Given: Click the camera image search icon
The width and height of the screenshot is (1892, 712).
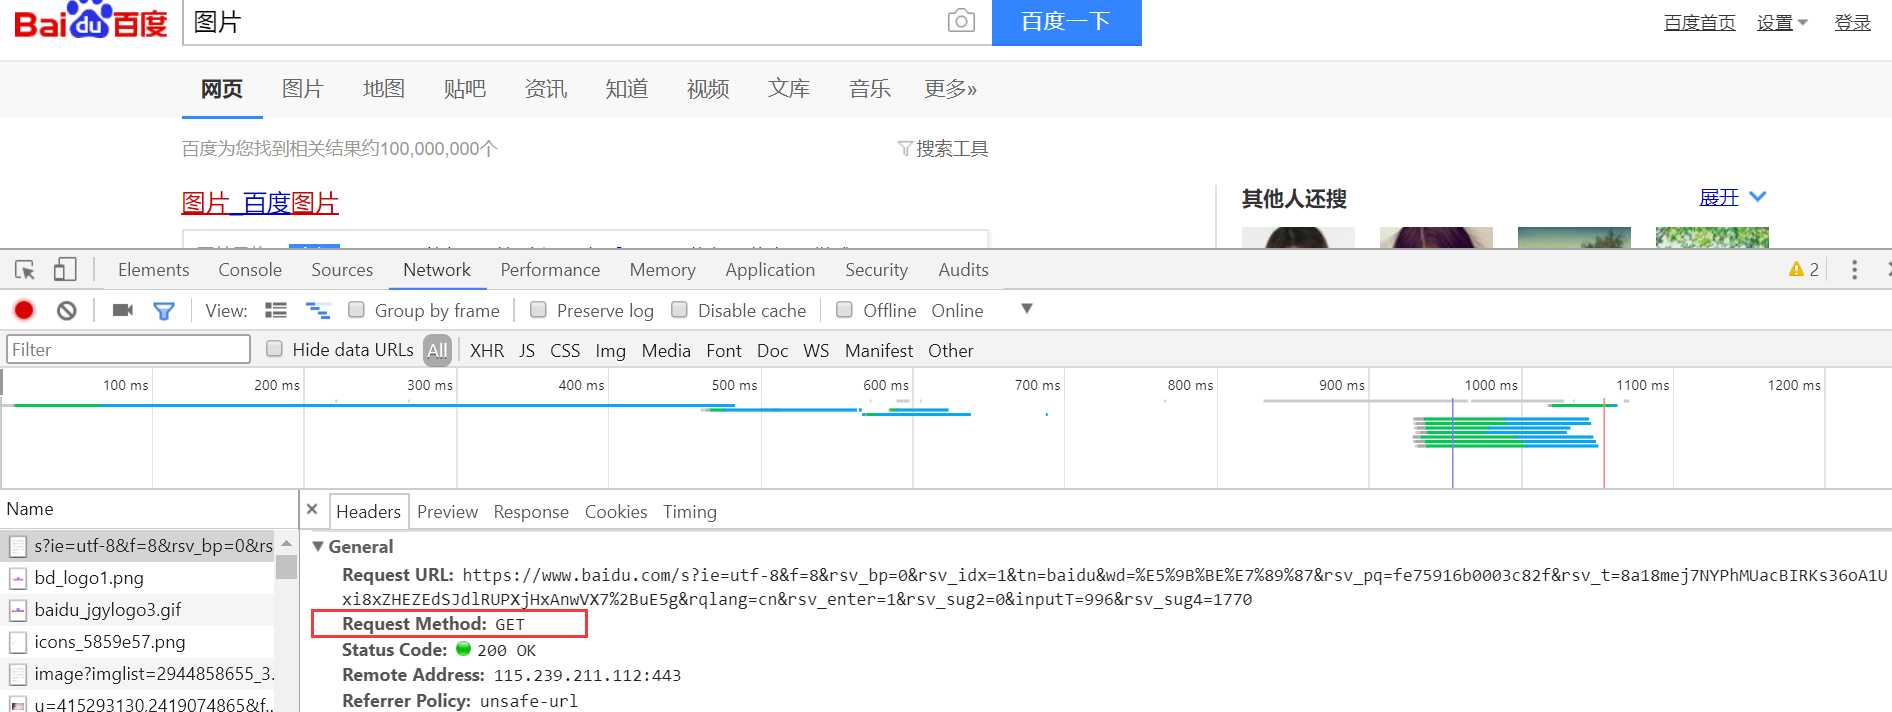Looking at the screenshot, I should [x=961, y=21].
